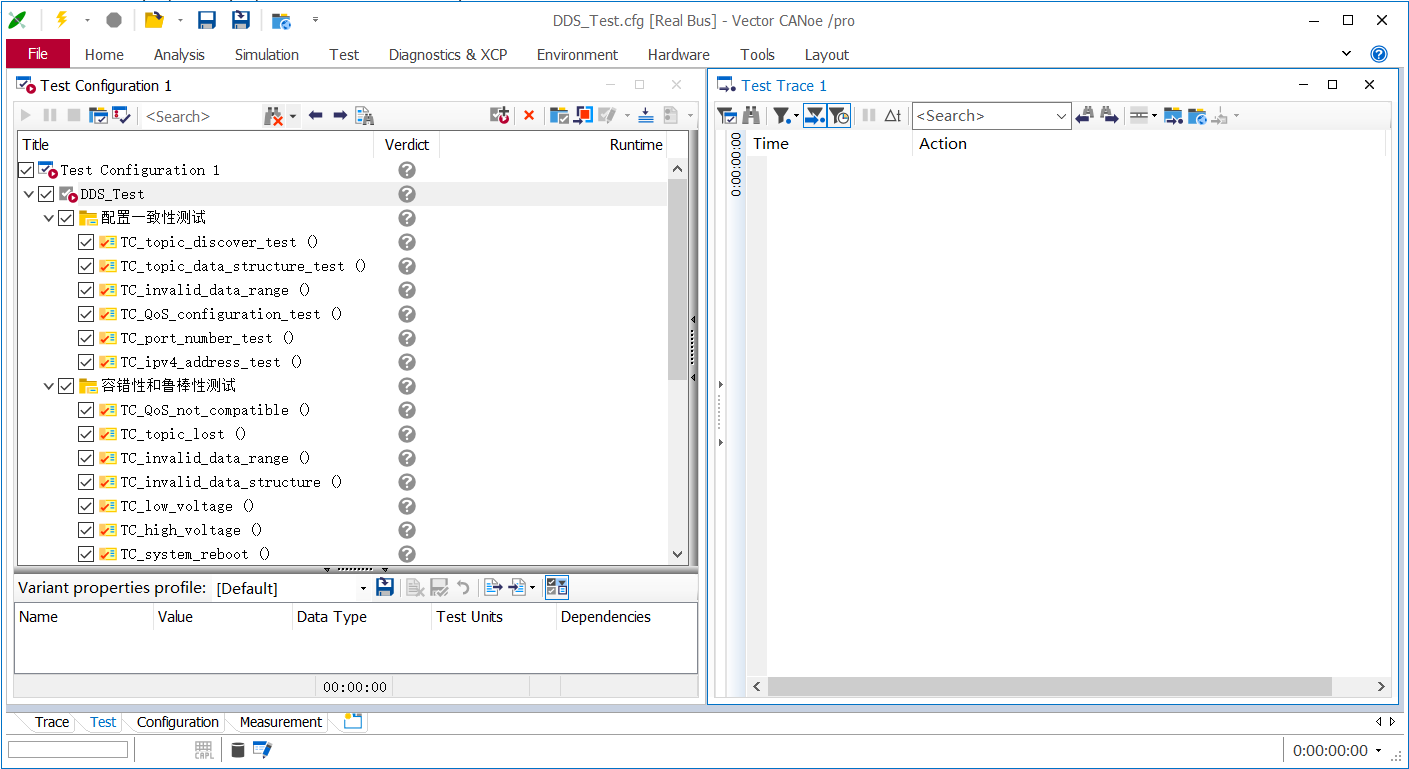The height and width of the screenshot is (769, 1409).
Task: Uncheck the DDS_Test test unit checkbox
Action: coord(46,194)
